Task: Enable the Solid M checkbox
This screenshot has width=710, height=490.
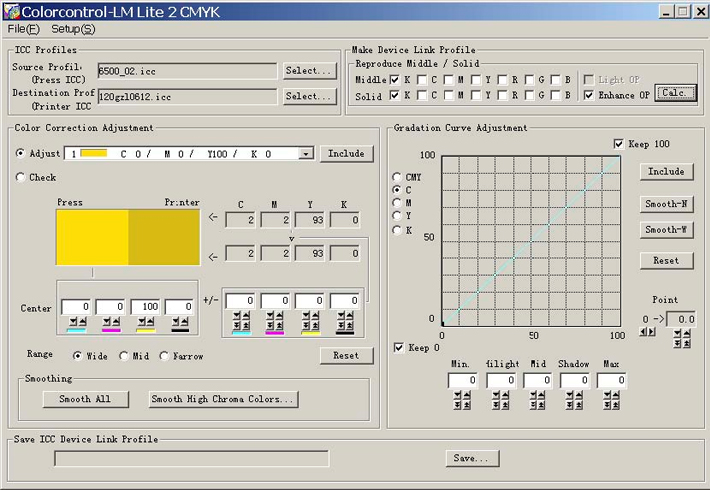Action: [x=448, y=95]
